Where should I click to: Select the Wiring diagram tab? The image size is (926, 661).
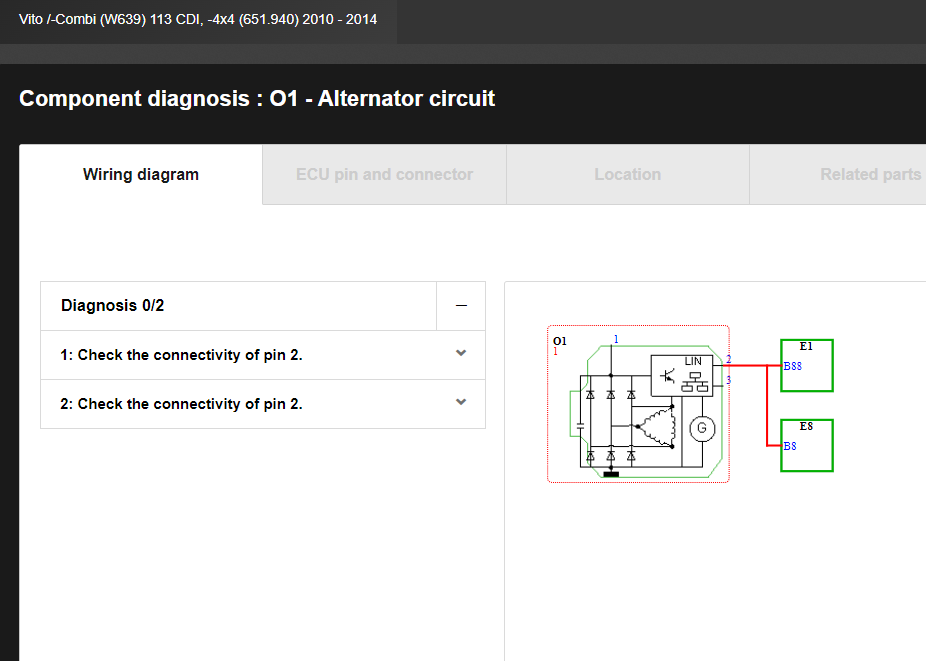tap(141, 174)
